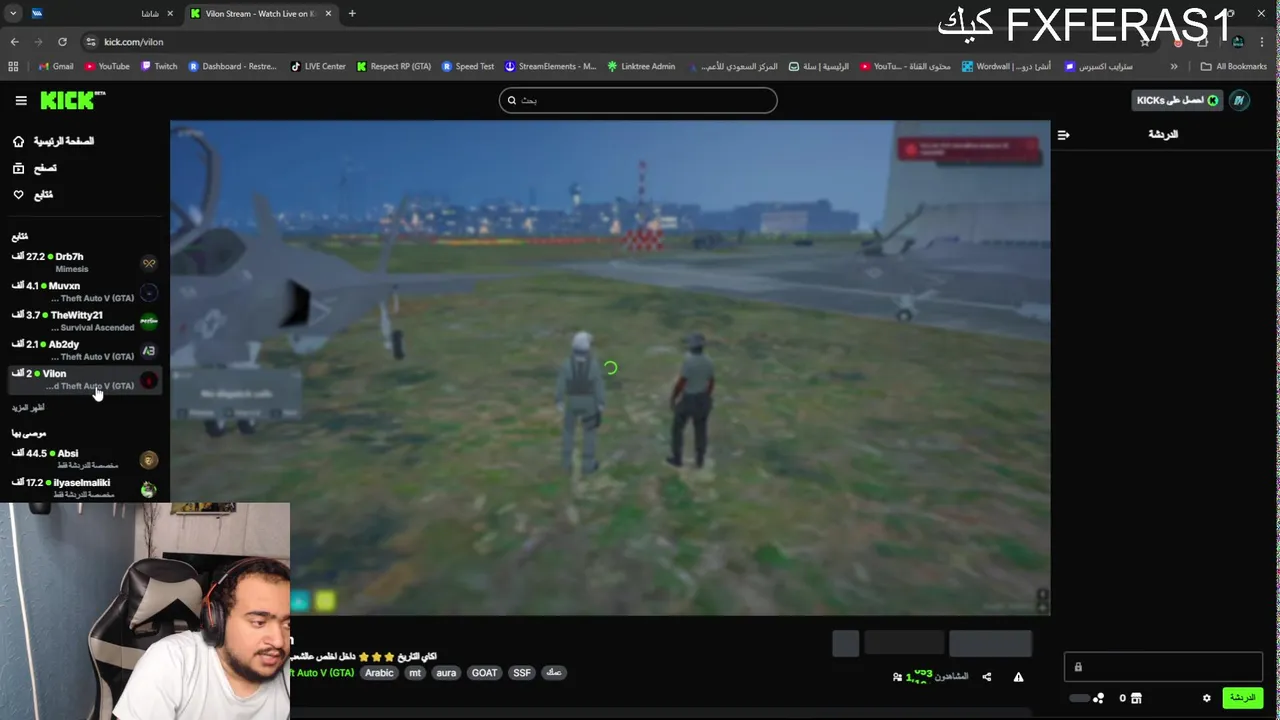Click the locked chat input field
The width and height of the screenshot is (1280, 720).
click(x=1163, y=667)
